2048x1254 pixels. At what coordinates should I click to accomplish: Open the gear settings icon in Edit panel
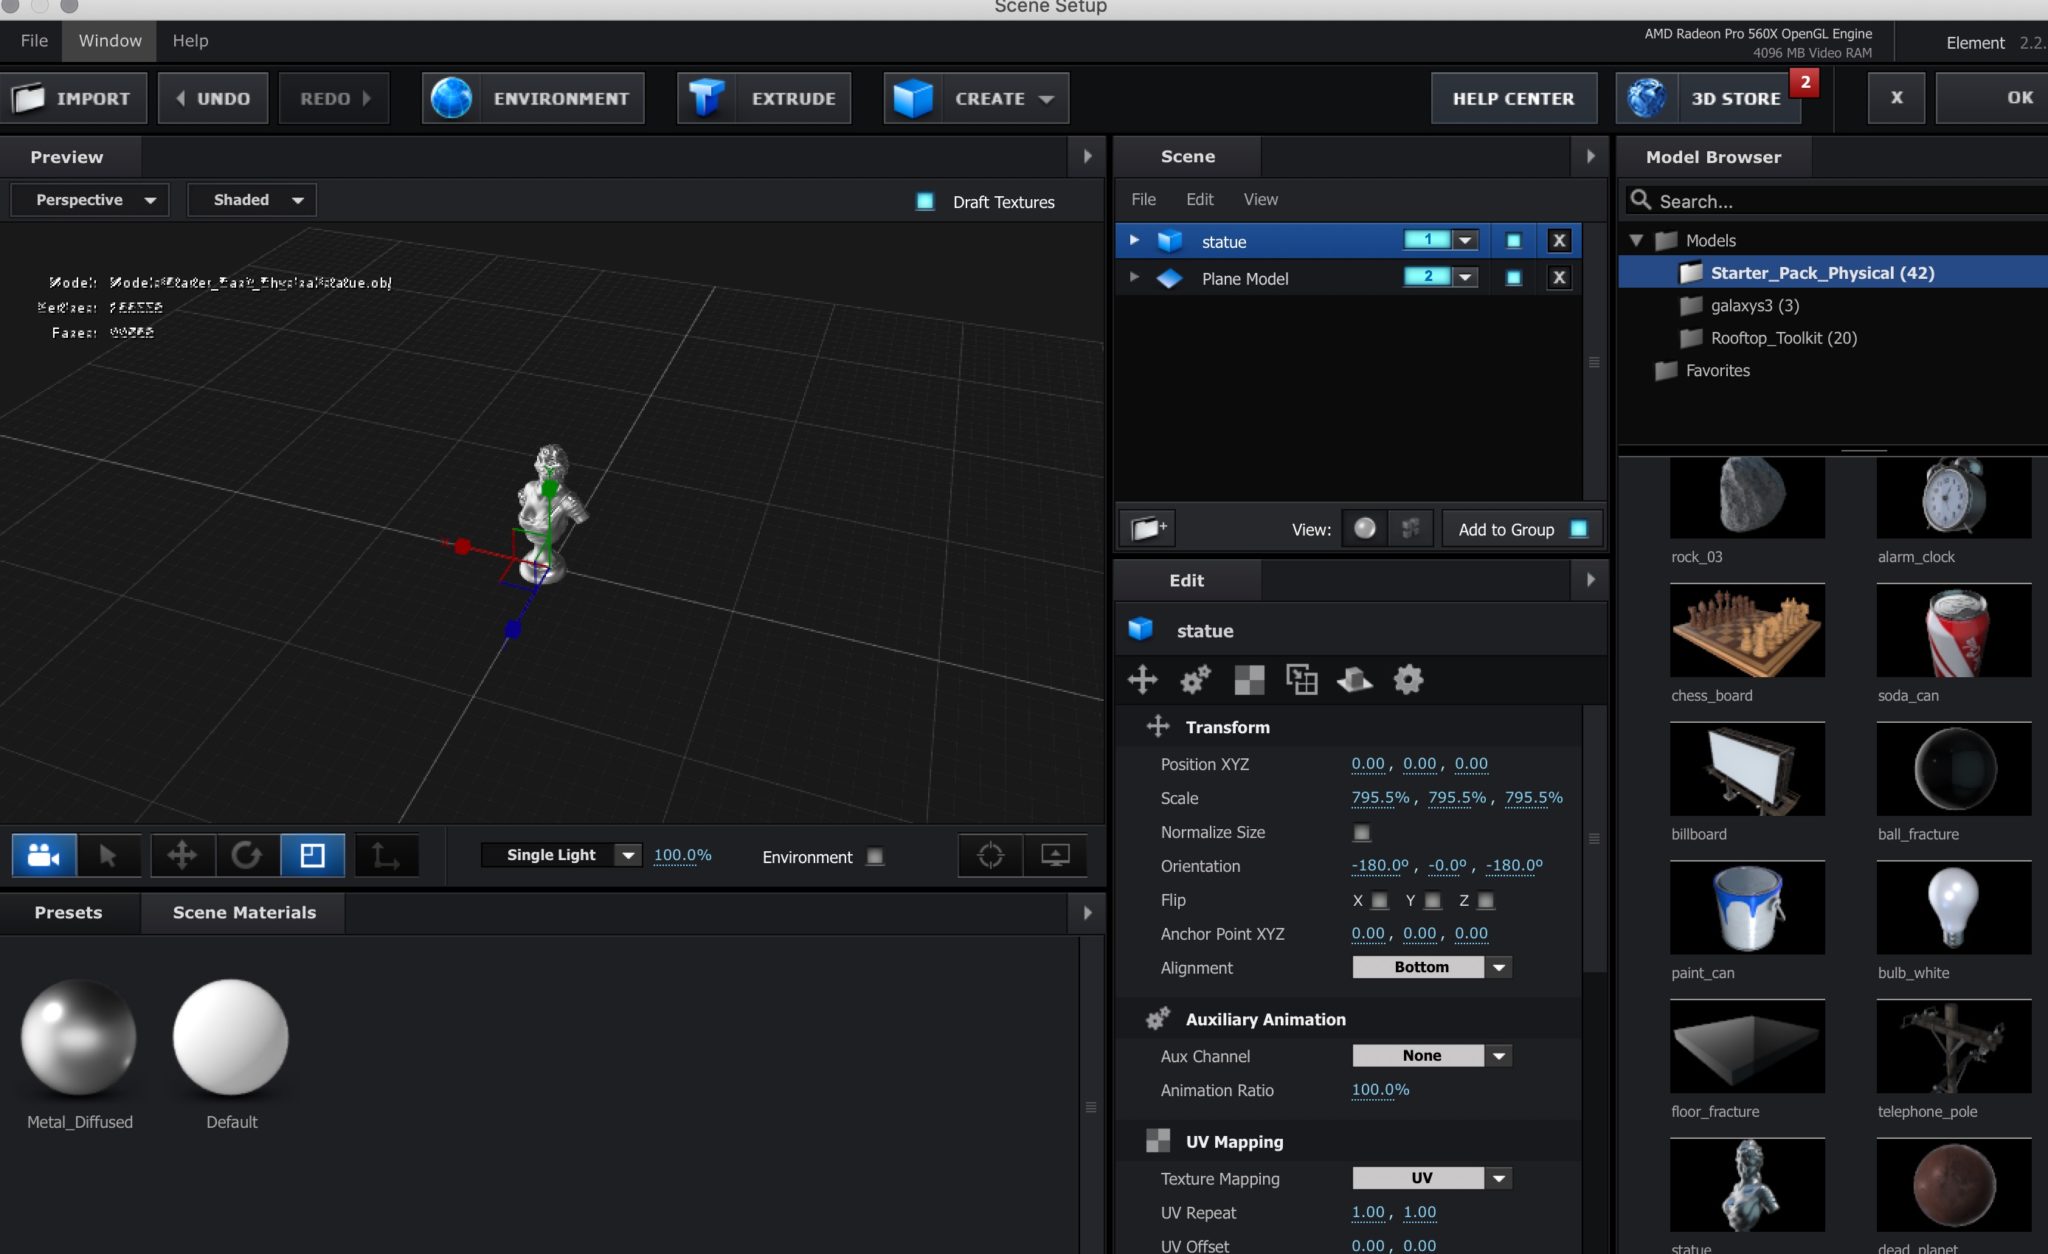1408,679
